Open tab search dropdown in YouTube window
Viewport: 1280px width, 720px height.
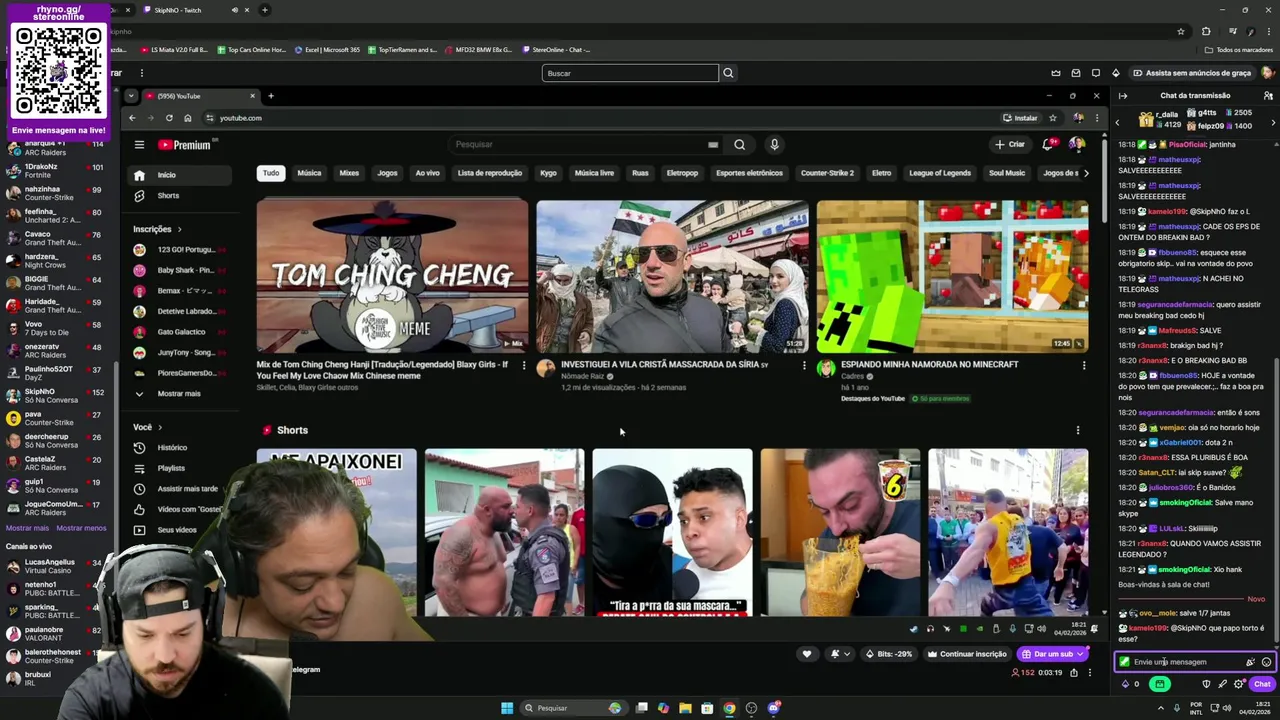(131, 96)
